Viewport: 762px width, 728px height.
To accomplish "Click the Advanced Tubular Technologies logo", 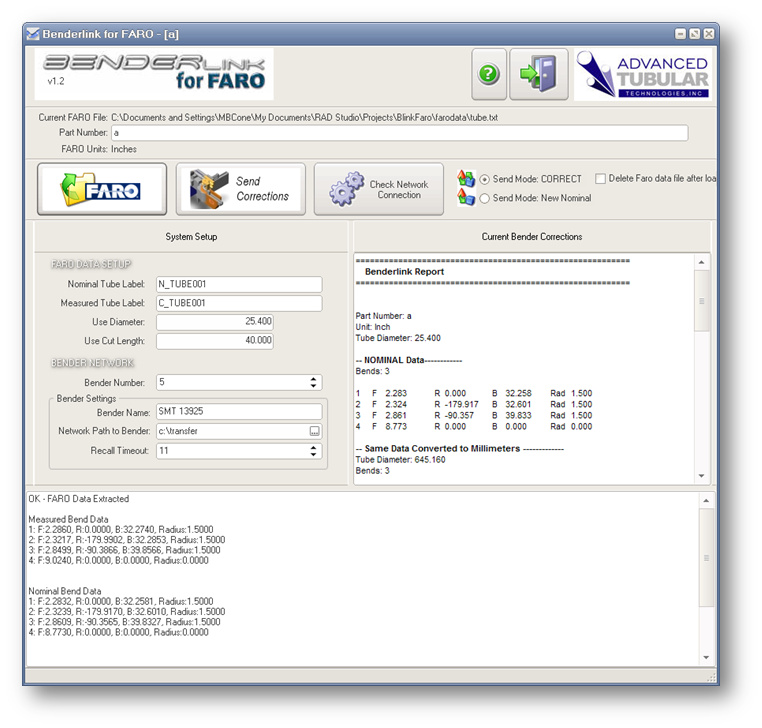I will coord(644,75).
